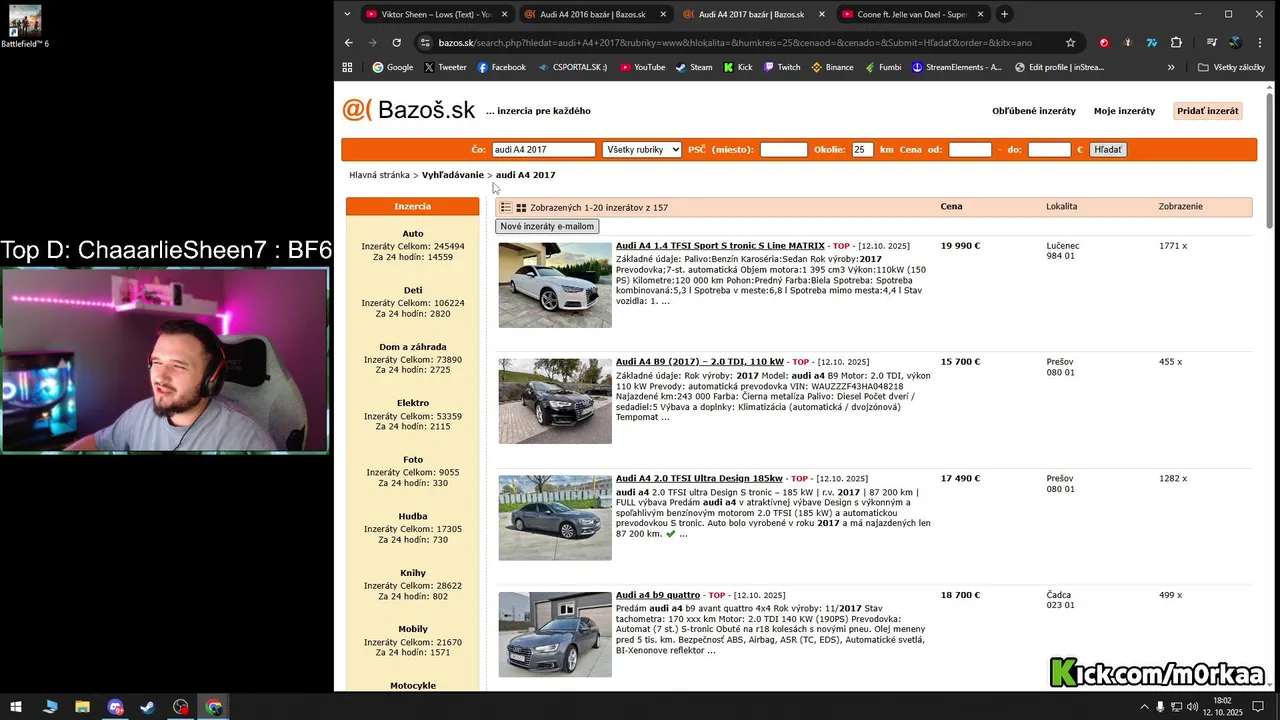Open a new browser tab

tap(1004, 14)
